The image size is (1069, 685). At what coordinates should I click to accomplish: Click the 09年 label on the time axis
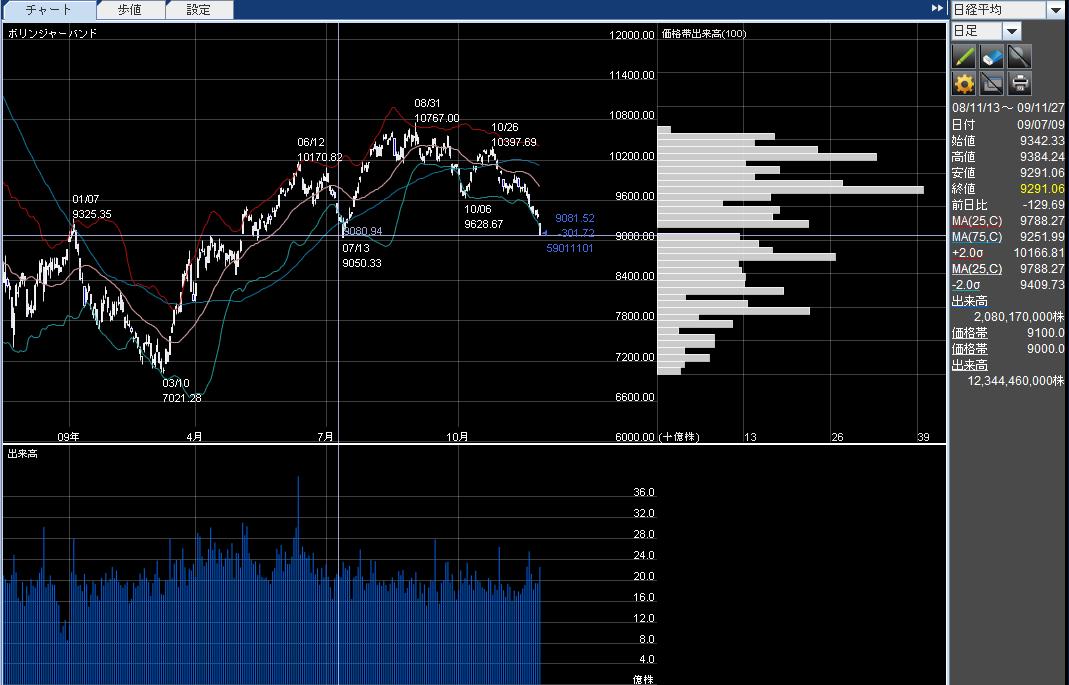[68, 436]
